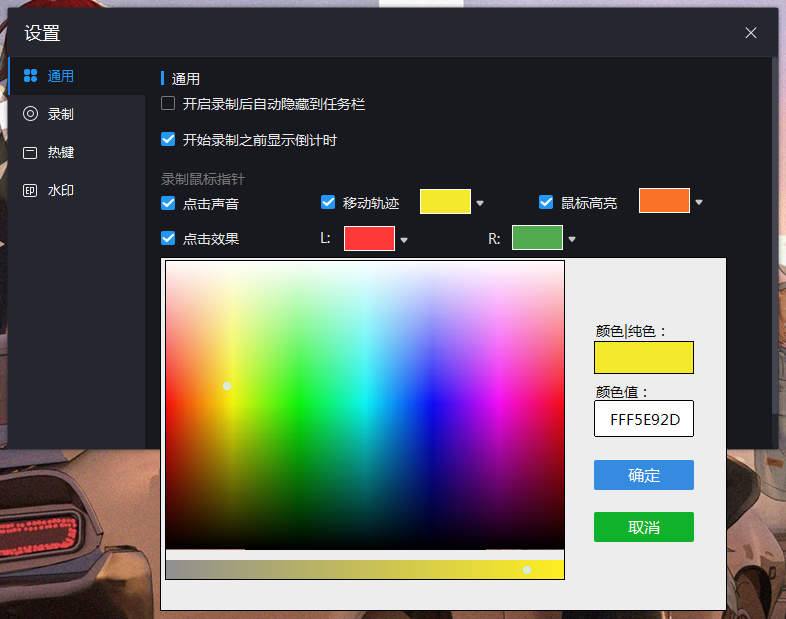
Task: Toggle the 移动轨迹 checkbox
Action: point(328,202)
